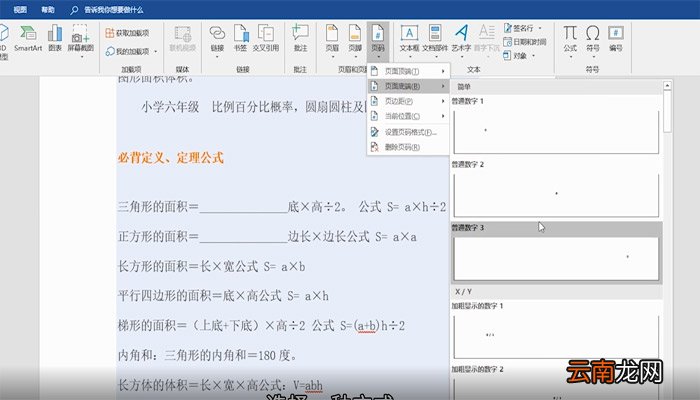This screenshot has width=700, height=400.
Task: Insert a bookmark (书签)
Action: point(240,38)
